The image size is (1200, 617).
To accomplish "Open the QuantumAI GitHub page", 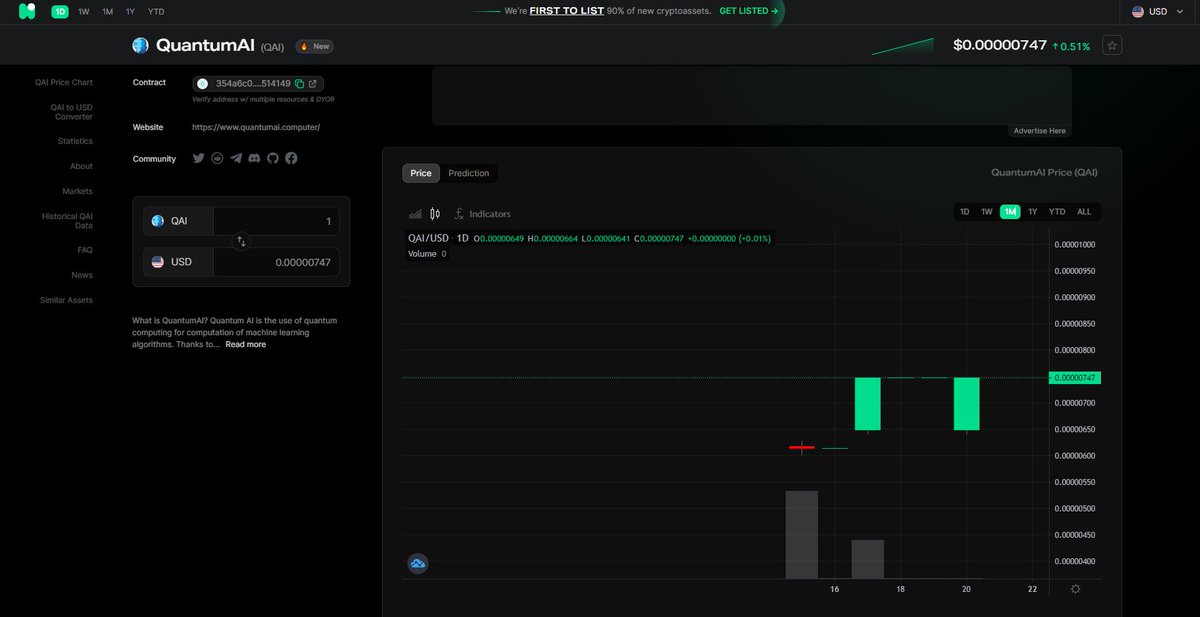I will [x=272, y=157].
